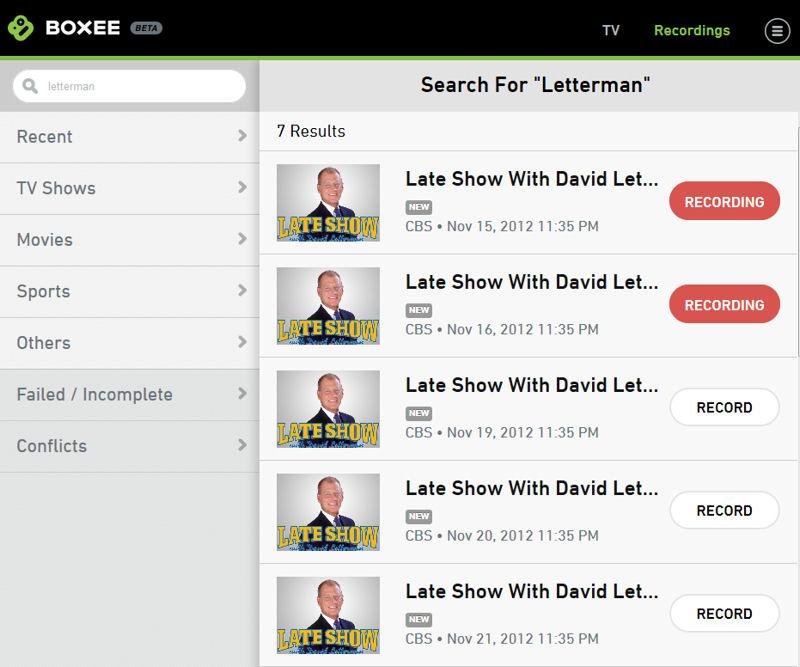Open the Nov 16 Late Show thumbnail

(x=328, y=306)
